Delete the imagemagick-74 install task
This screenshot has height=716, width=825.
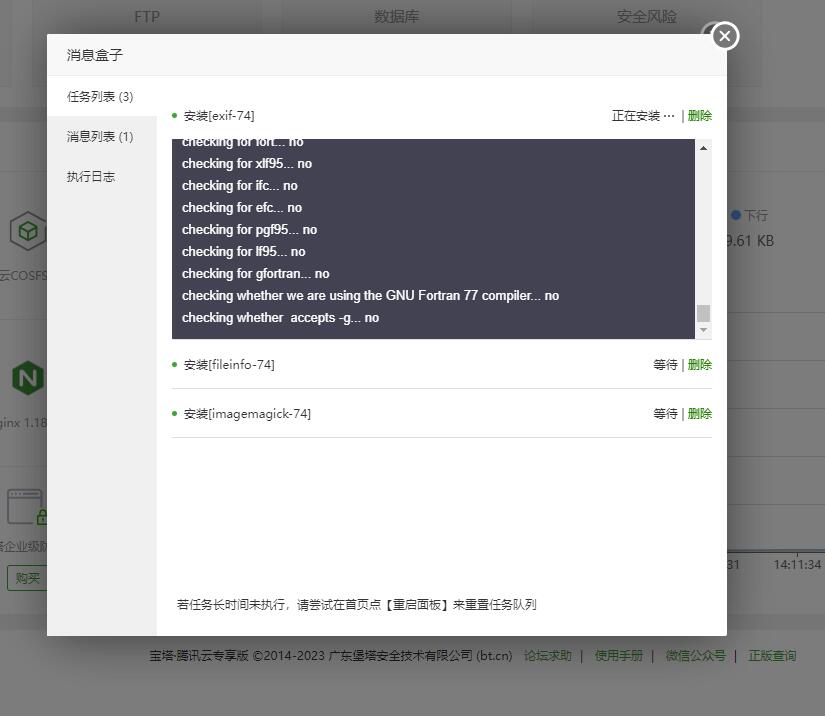[699, 413]
